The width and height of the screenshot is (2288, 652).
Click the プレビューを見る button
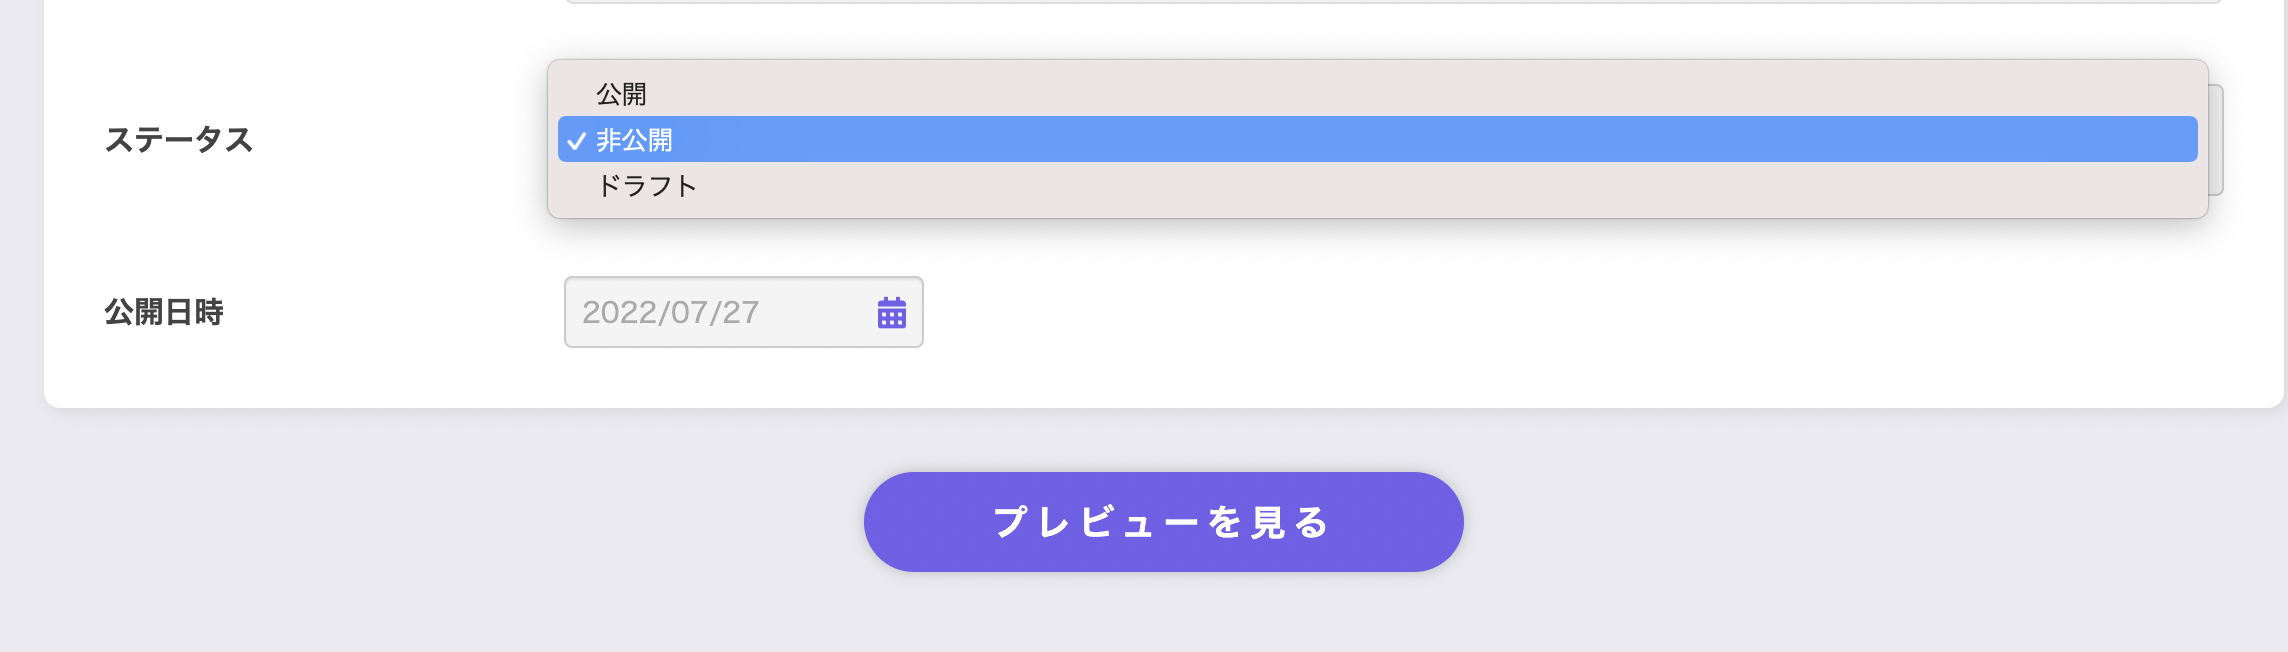click(1163, 522)
